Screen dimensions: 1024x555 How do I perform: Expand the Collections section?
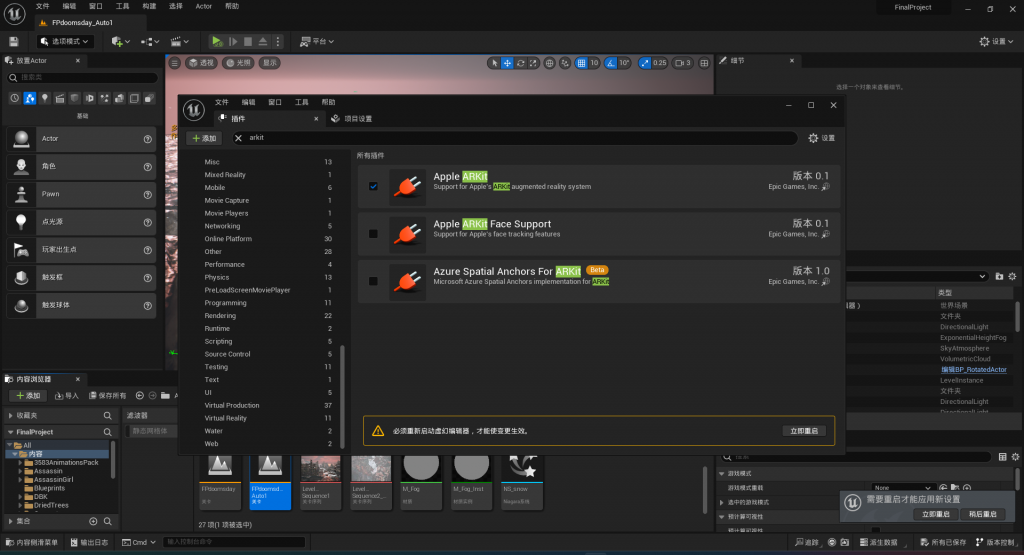[x=11, y=521]
